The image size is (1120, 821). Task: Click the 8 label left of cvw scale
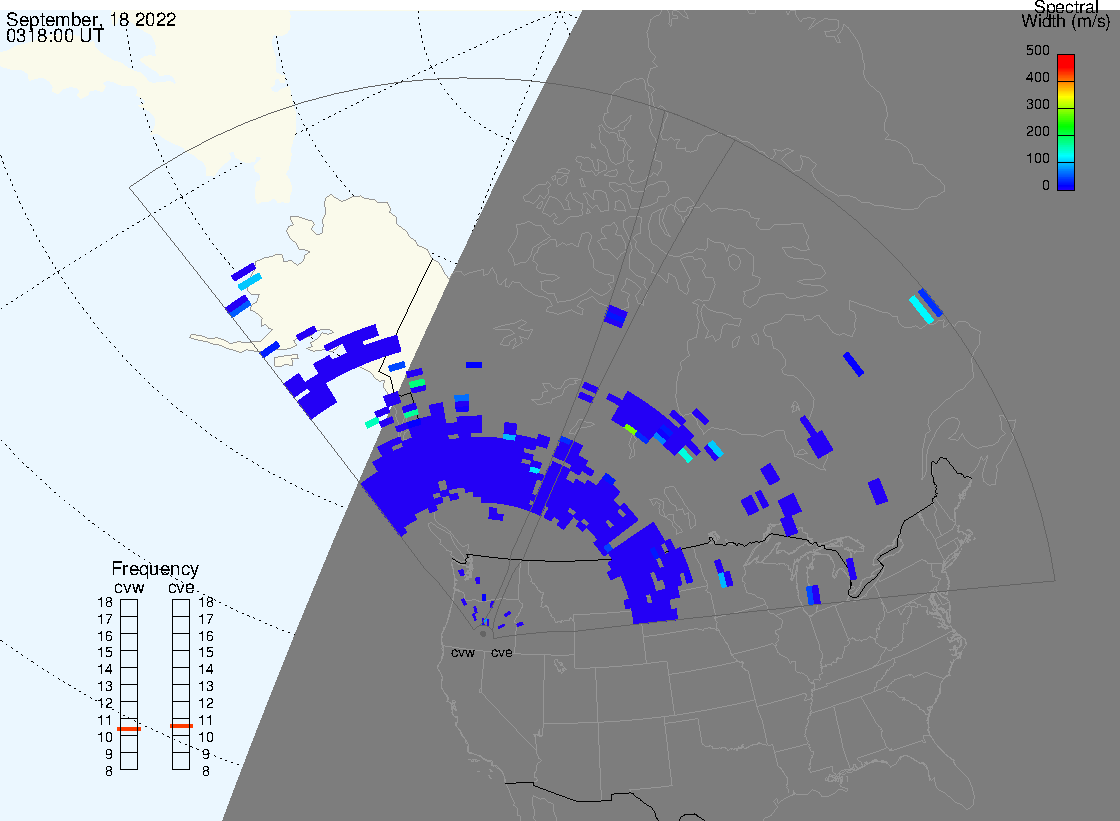[109, 772]
